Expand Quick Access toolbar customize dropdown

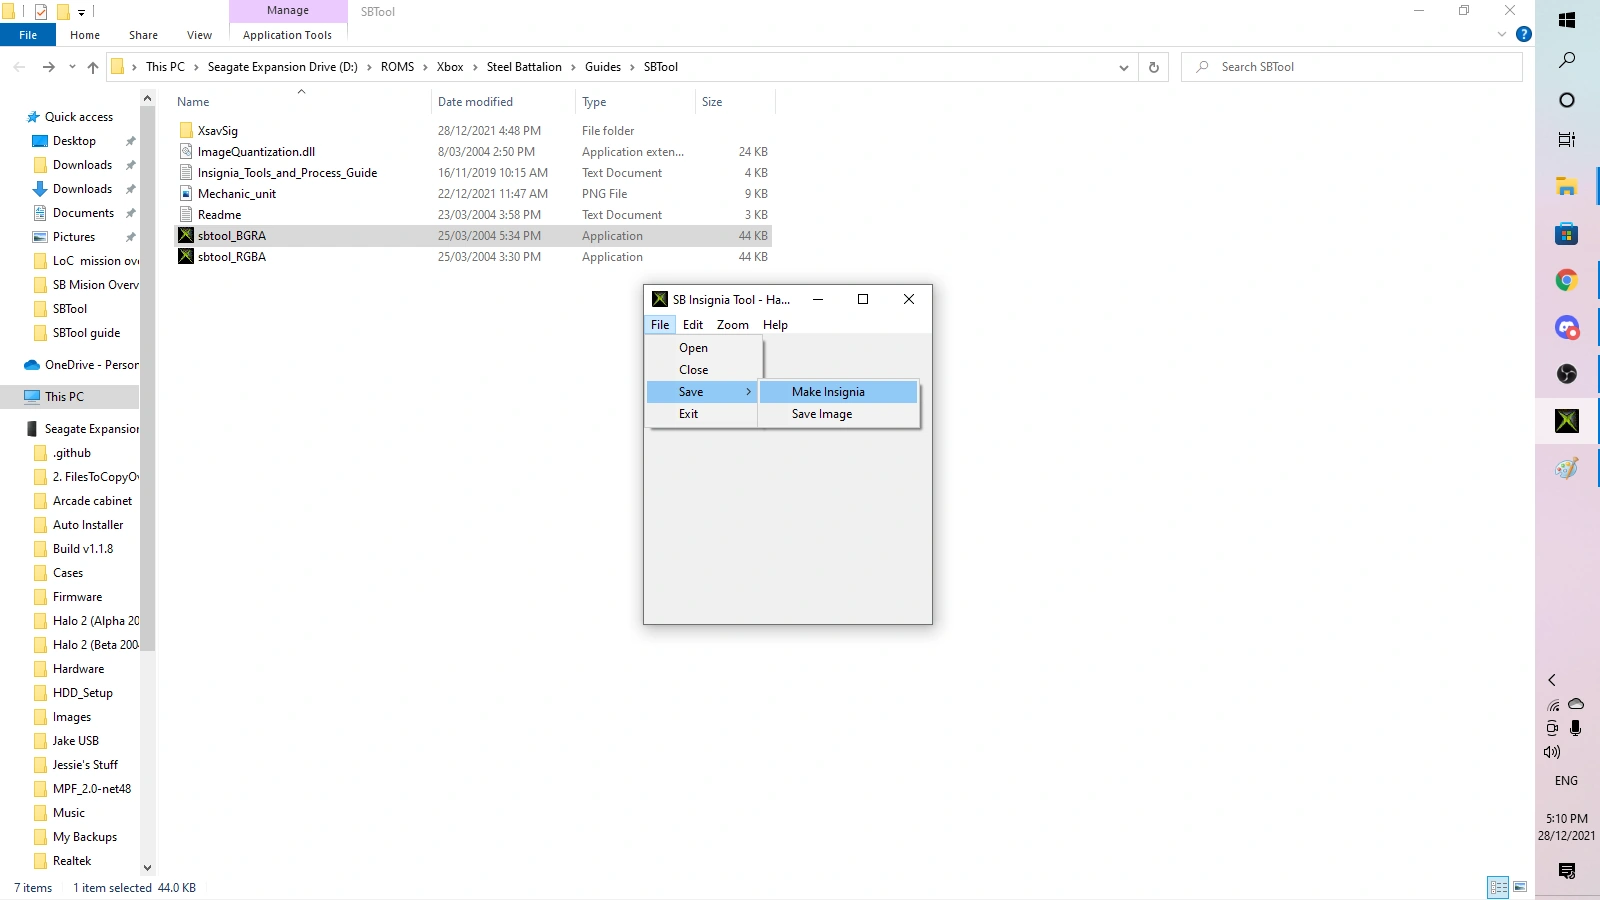pos(82,12)
